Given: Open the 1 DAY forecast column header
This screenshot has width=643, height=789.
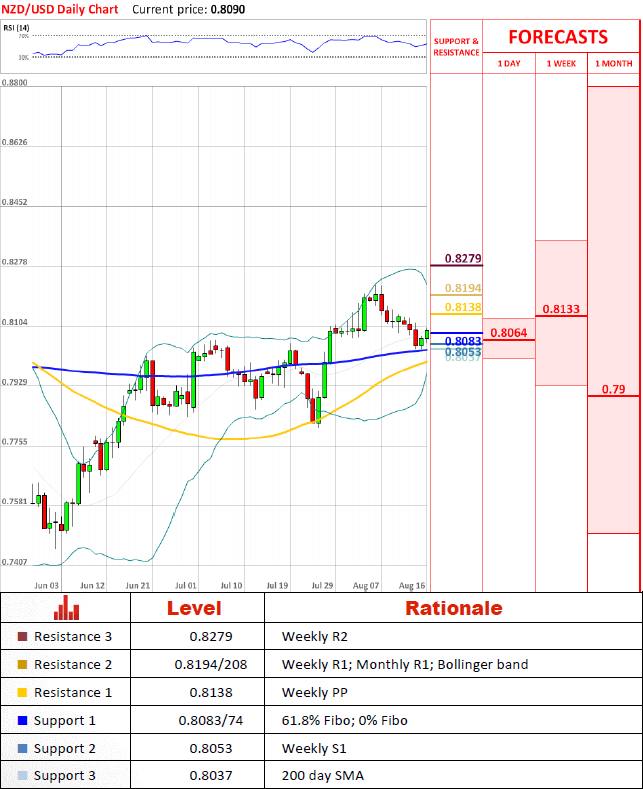Looking at the screenshot, I should click(x=508, y=63).
